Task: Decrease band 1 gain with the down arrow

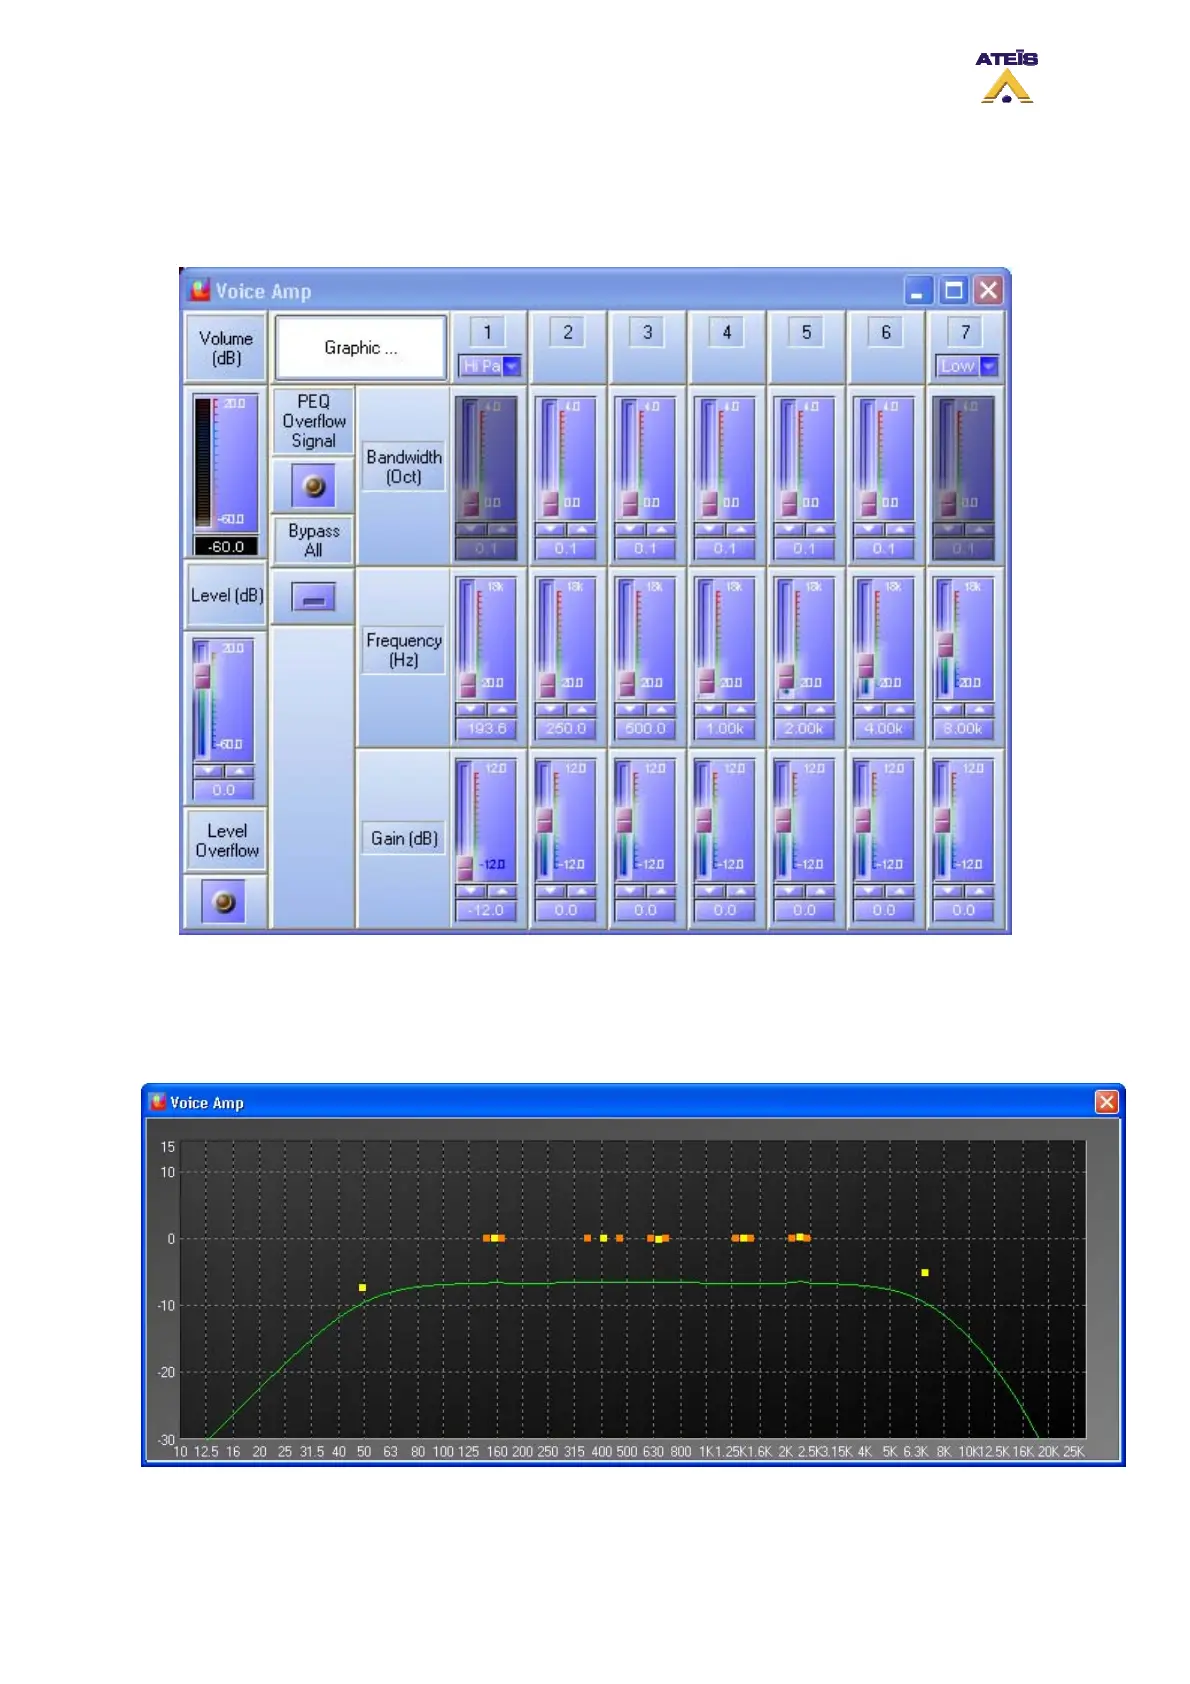Action: coord(471,891)
